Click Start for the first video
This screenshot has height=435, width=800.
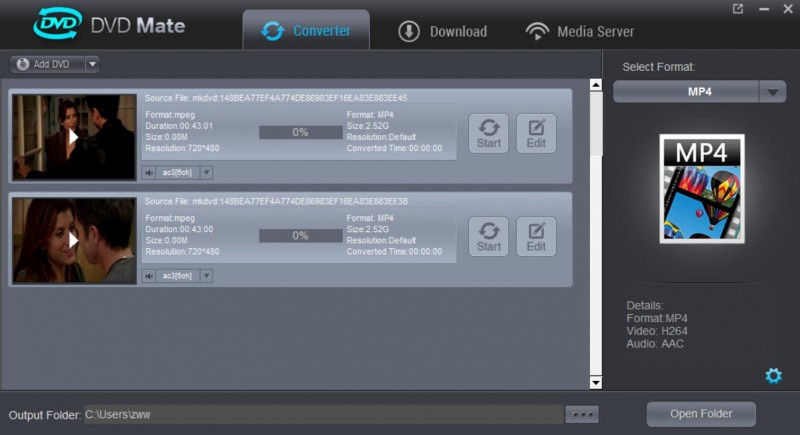coord(488,133)
